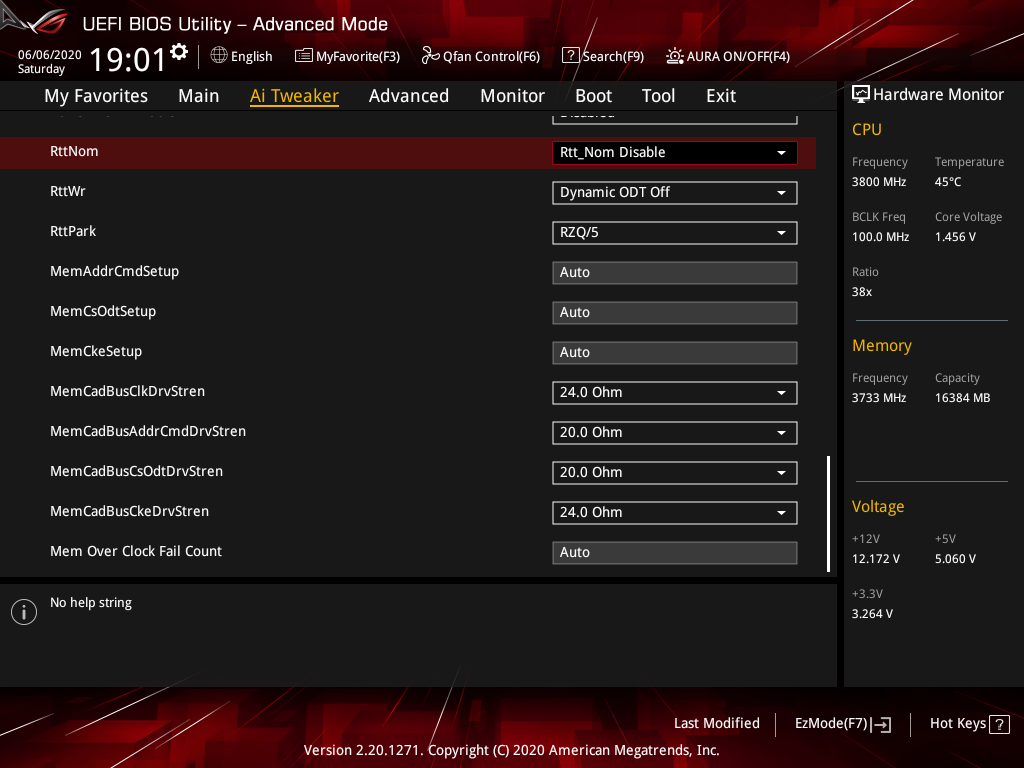Viewport: 1024px width, 768px height.
Task: Click the AURA light icon
Action: click(x=675, y=56)
